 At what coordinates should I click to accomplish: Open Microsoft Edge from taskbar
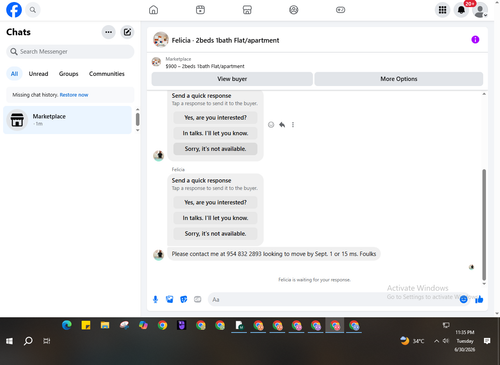pos(67,325)
